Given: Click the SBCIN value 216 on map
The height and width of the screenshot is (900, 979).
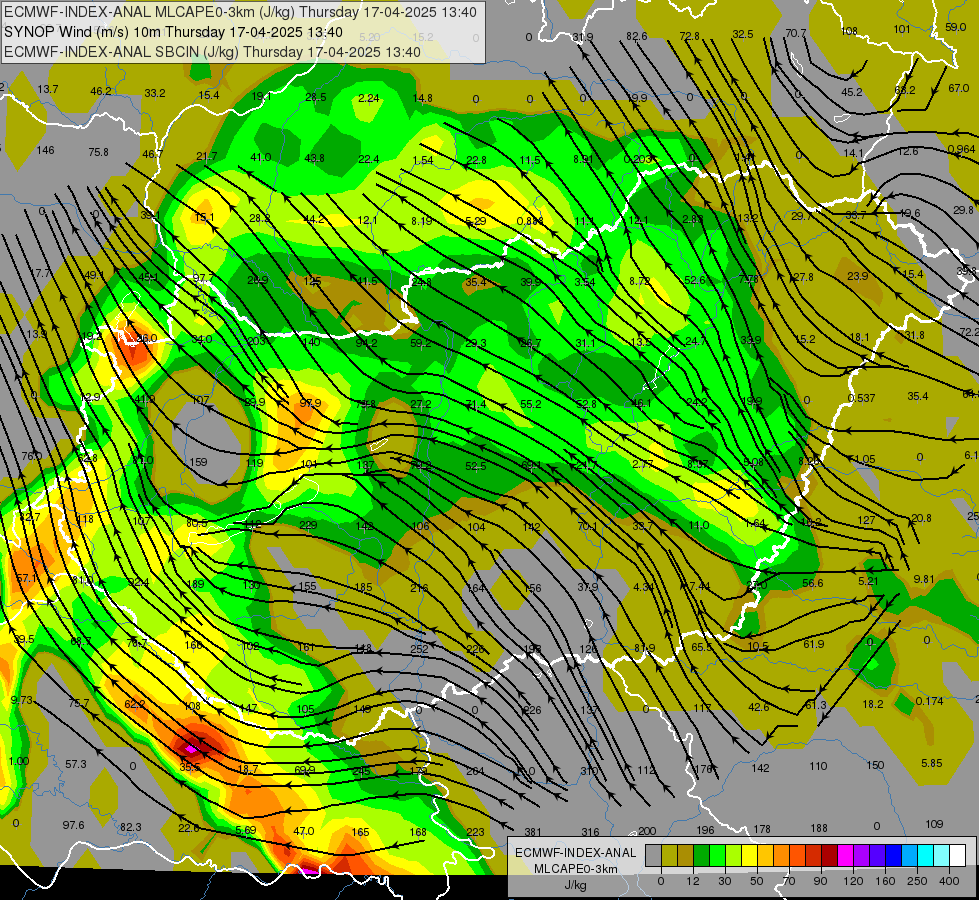Looking at the screenshot, I should (x=419, y=588).
